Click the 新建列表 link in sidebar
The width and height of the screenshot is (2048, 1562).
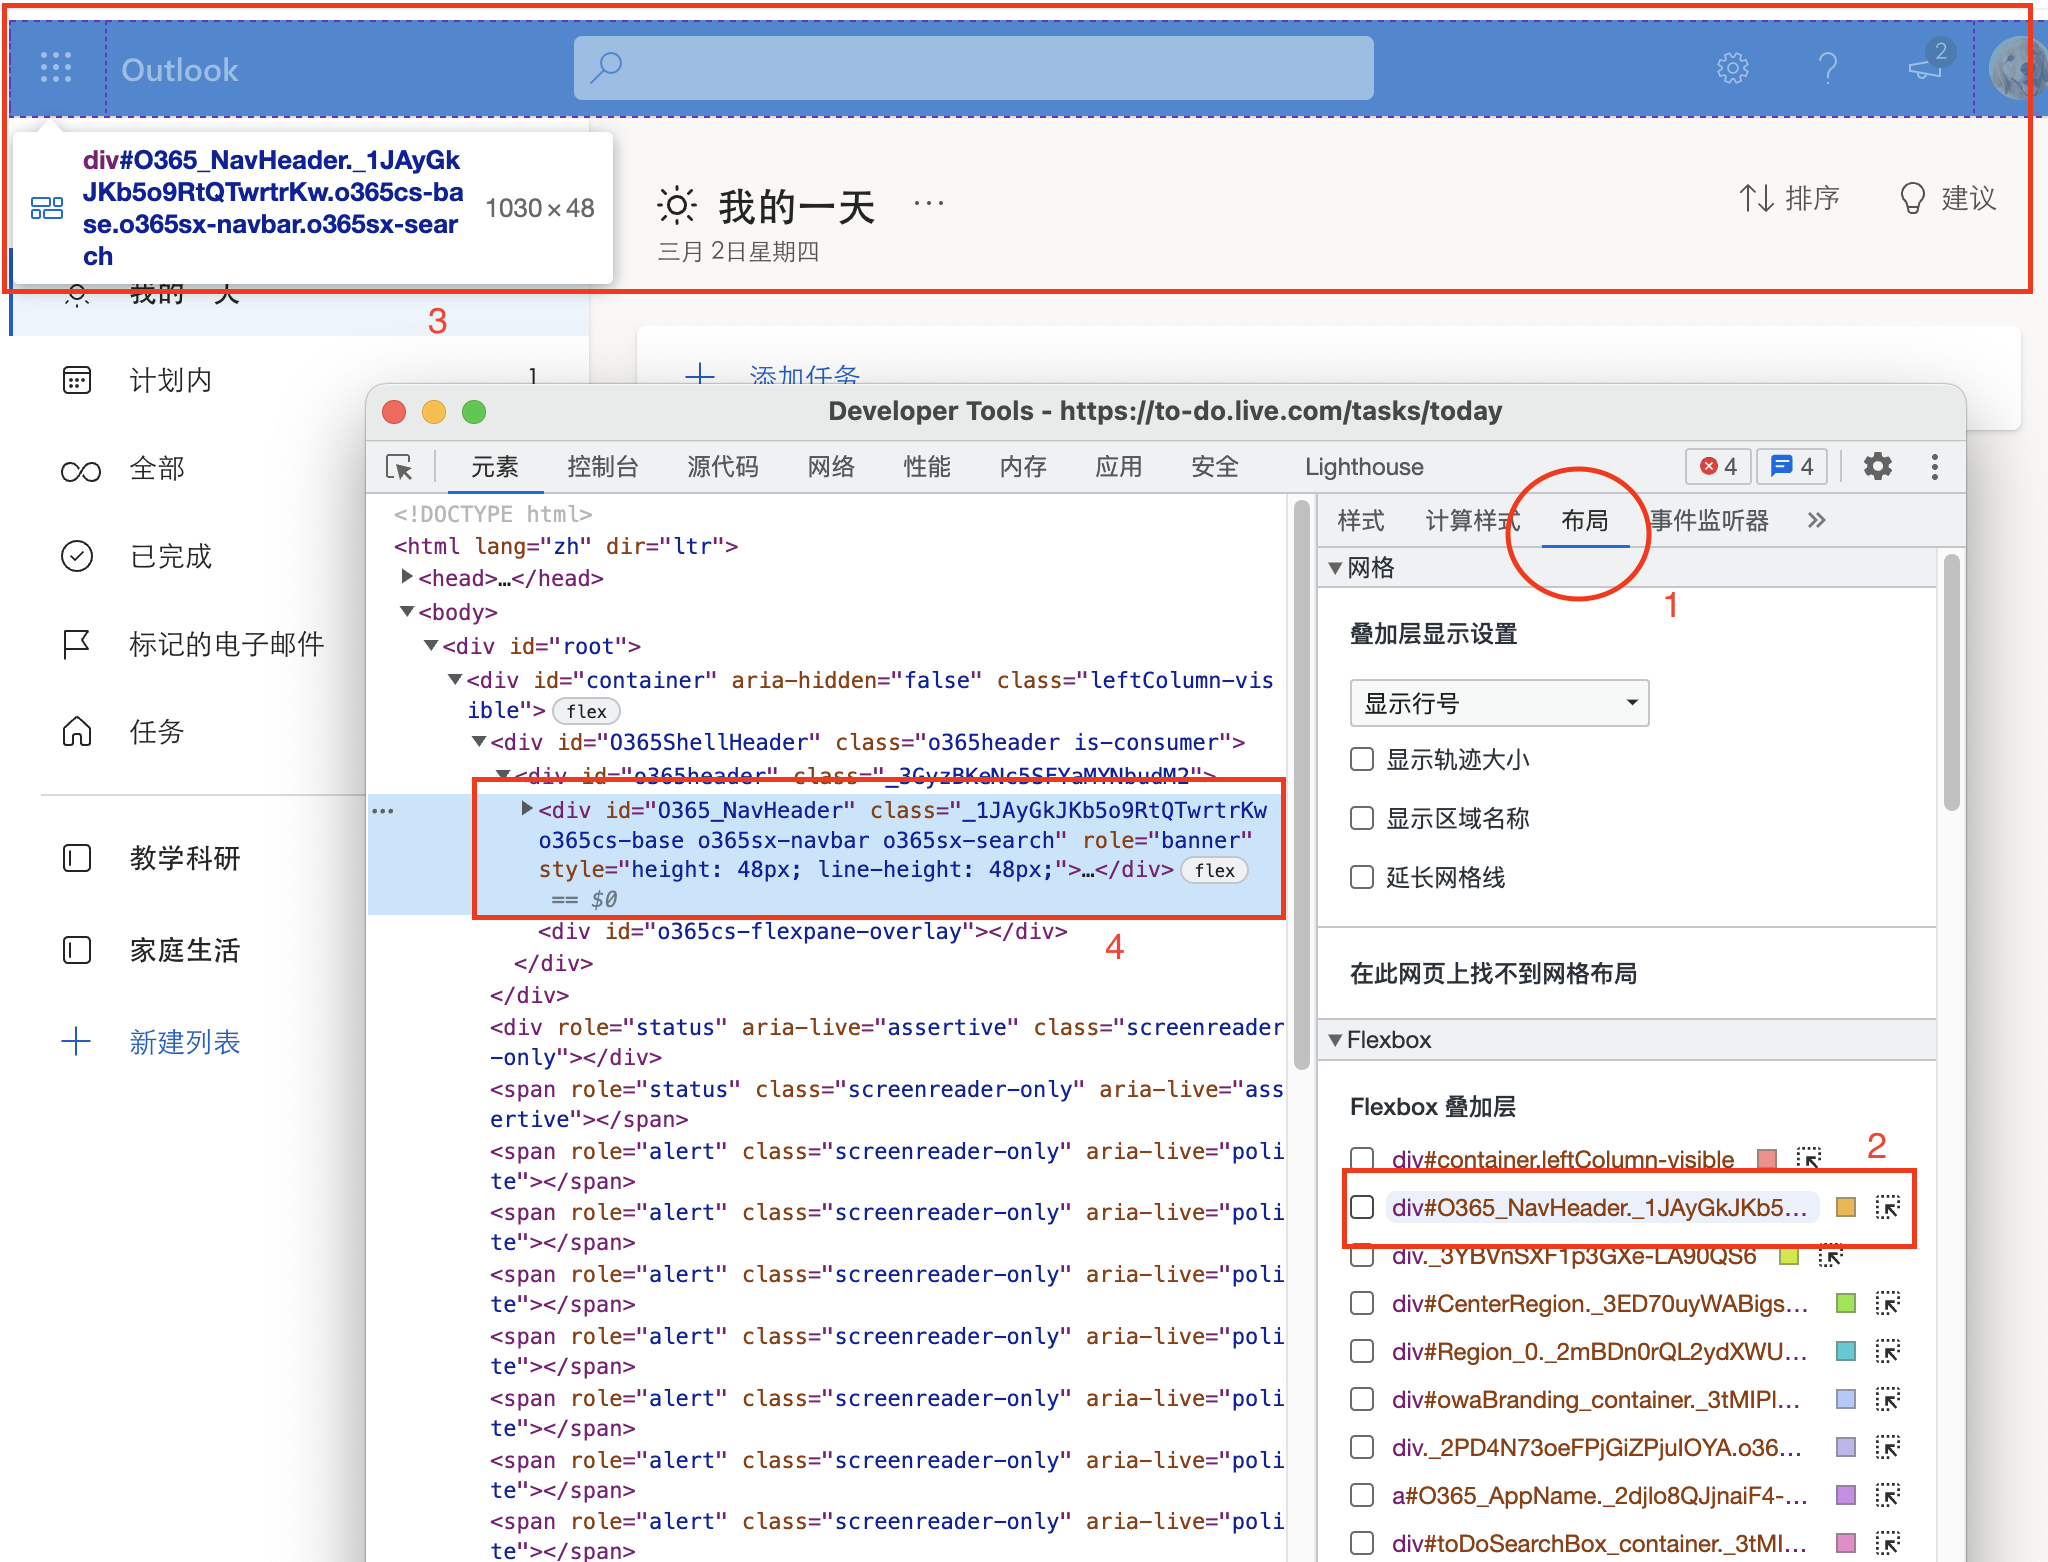tap(185, 1041)
